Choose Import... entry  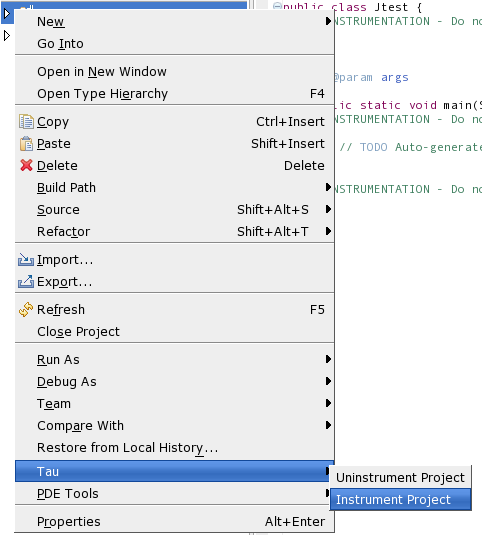tap(174, 260)
